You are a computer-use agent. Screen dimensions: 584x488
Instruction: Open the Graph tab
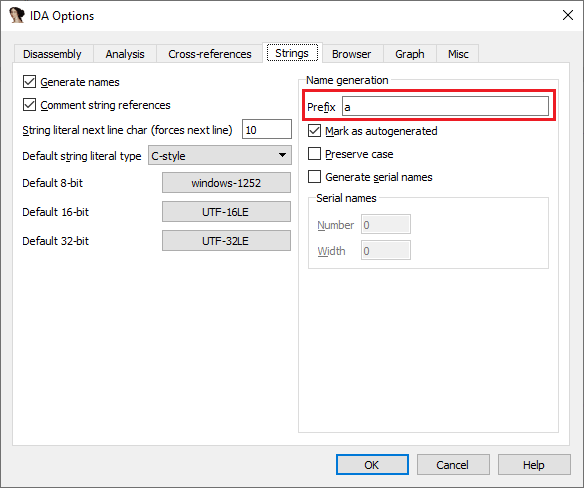409,54
